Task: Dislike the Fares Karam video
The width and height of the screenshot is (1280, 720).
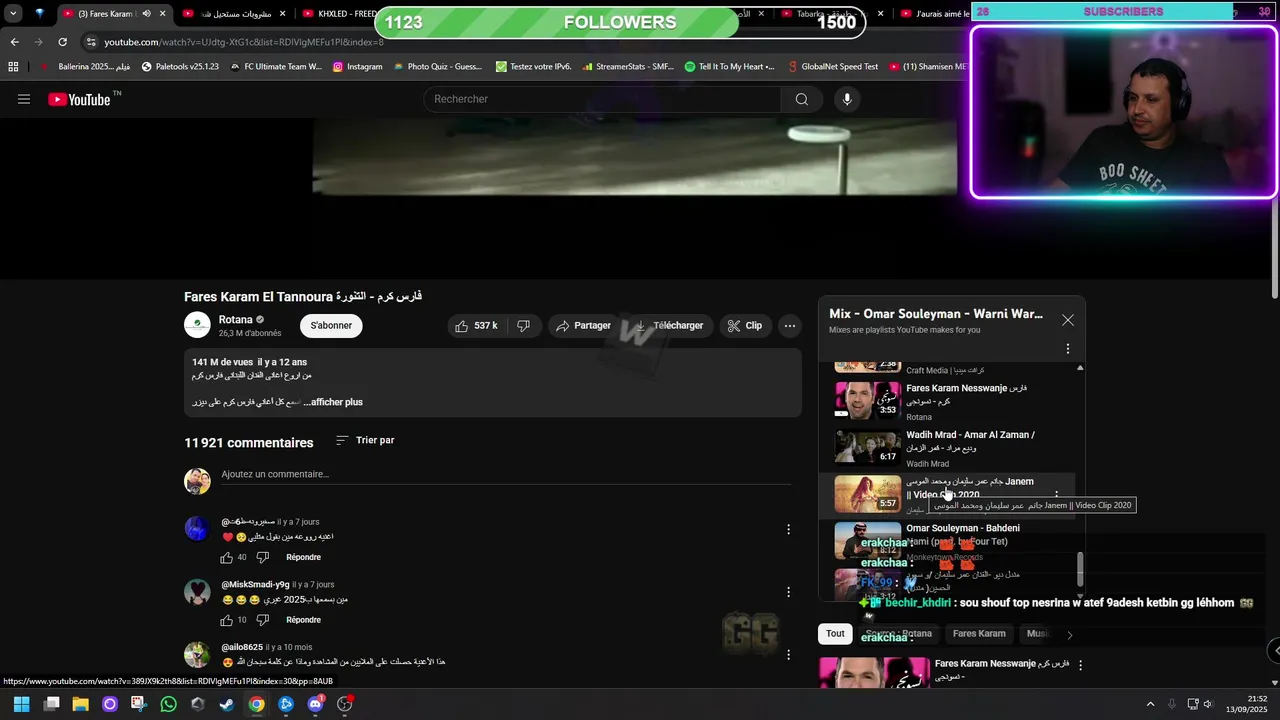Action: point(523,326)
